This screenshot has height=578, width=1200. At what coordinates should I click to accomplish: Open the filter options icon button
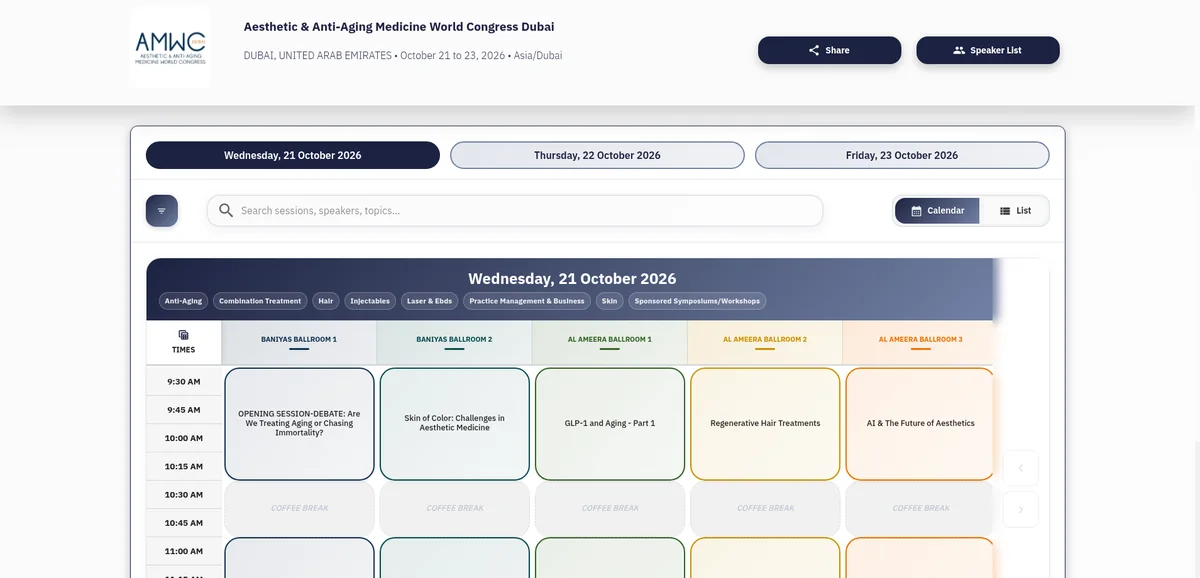click(162, 211)
